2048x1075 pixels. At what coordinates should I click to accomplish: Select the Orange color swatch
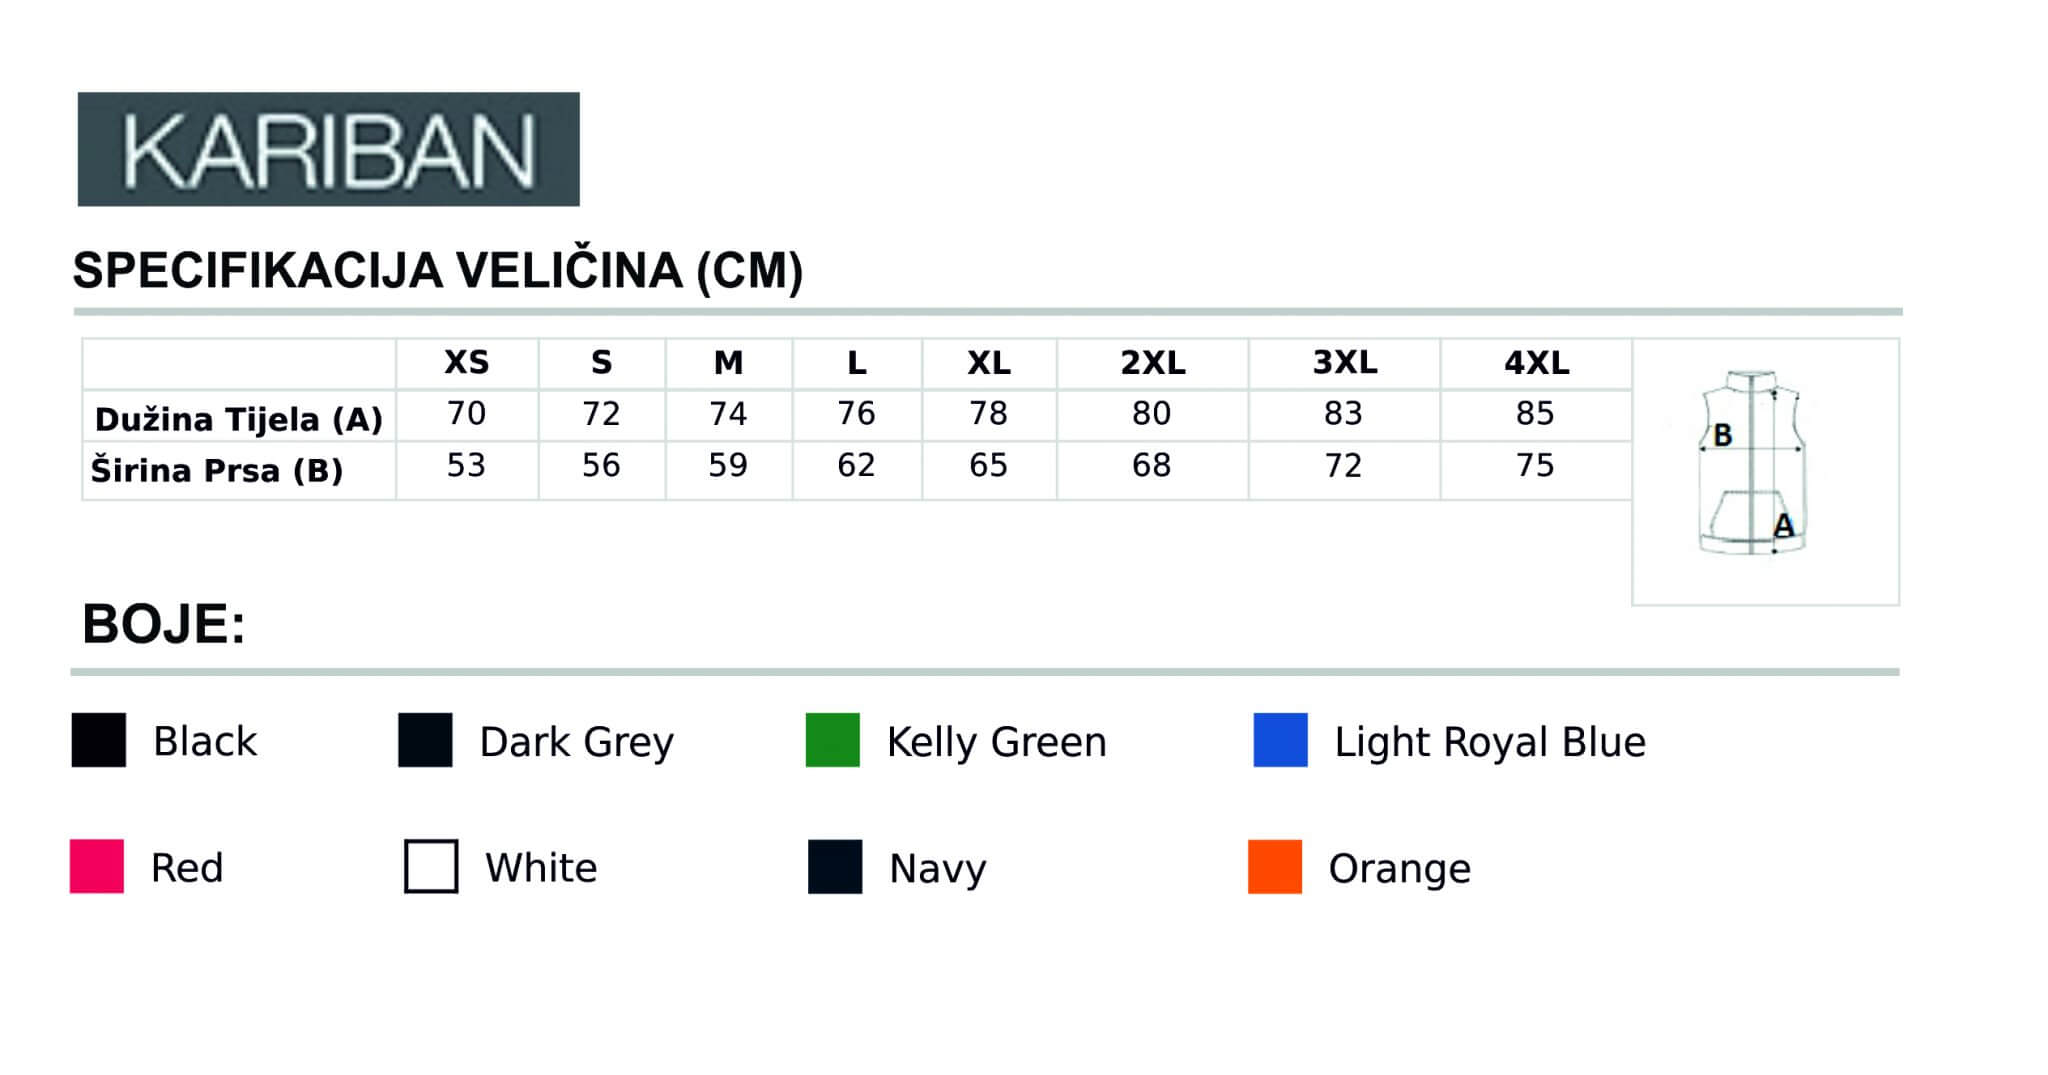(x=1275, y=866)
